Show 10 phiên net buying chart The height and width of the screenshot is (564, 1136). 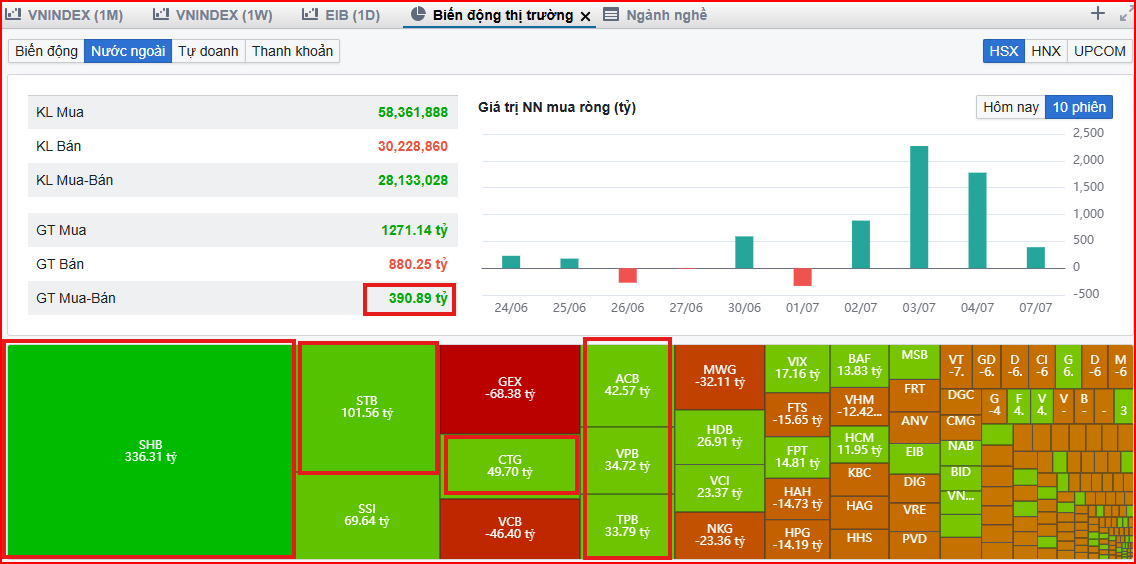click(x=1079, y=107)
